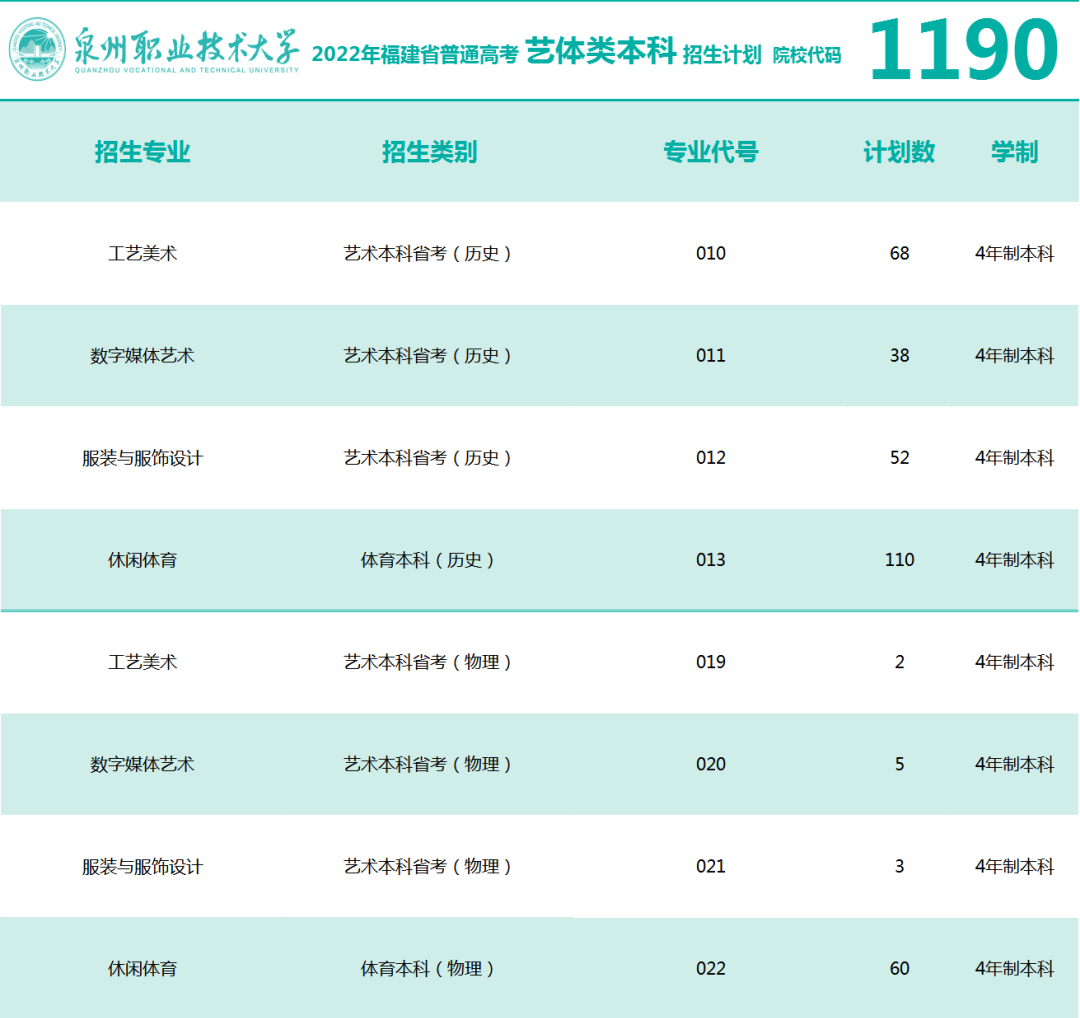1080x1018 pixels.
Task: Click the plan number 110
Action: point(900,560)
